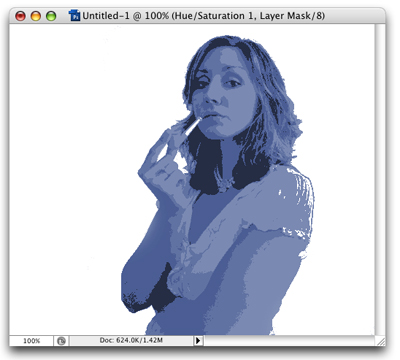Click the Photoshop document icon in title bar
This screenshot has width=400, height=360.
coord(74,15)
